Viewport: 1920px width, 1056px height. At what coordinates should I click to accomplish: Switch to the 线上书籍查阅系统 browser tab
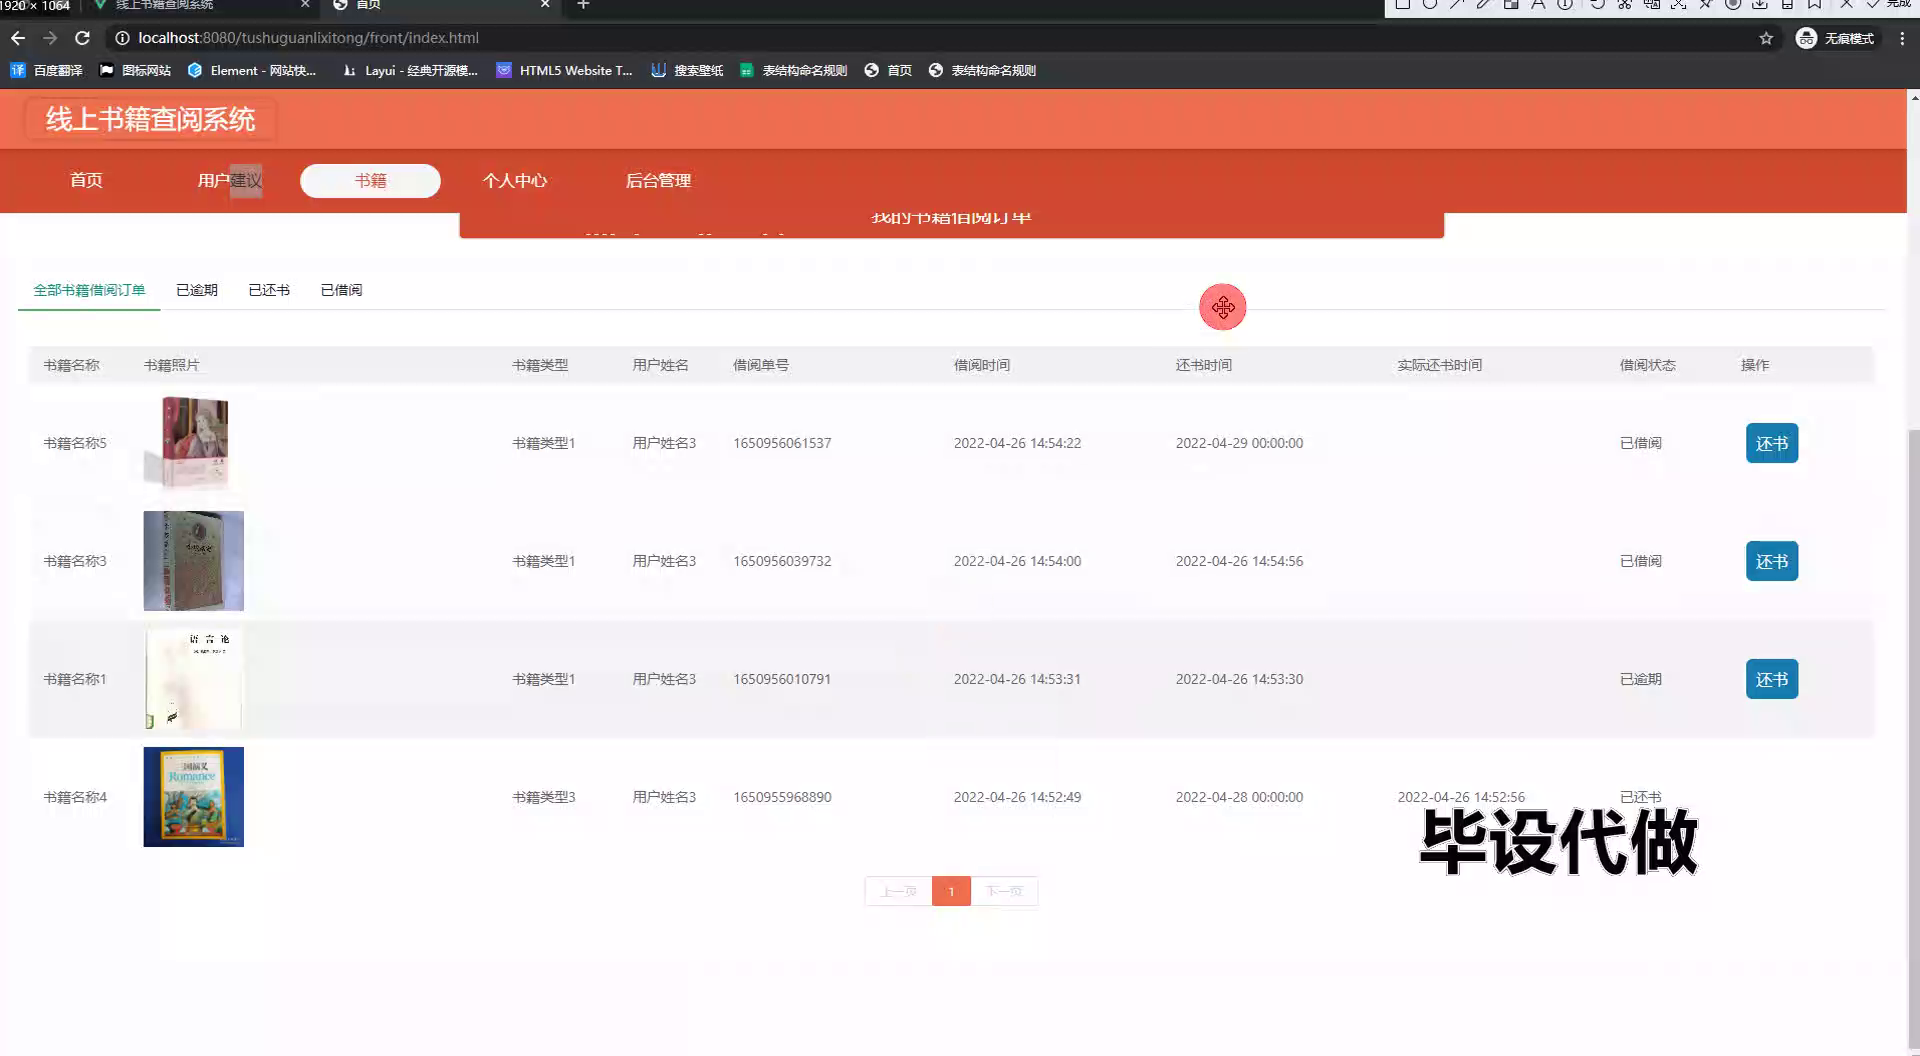200,6
